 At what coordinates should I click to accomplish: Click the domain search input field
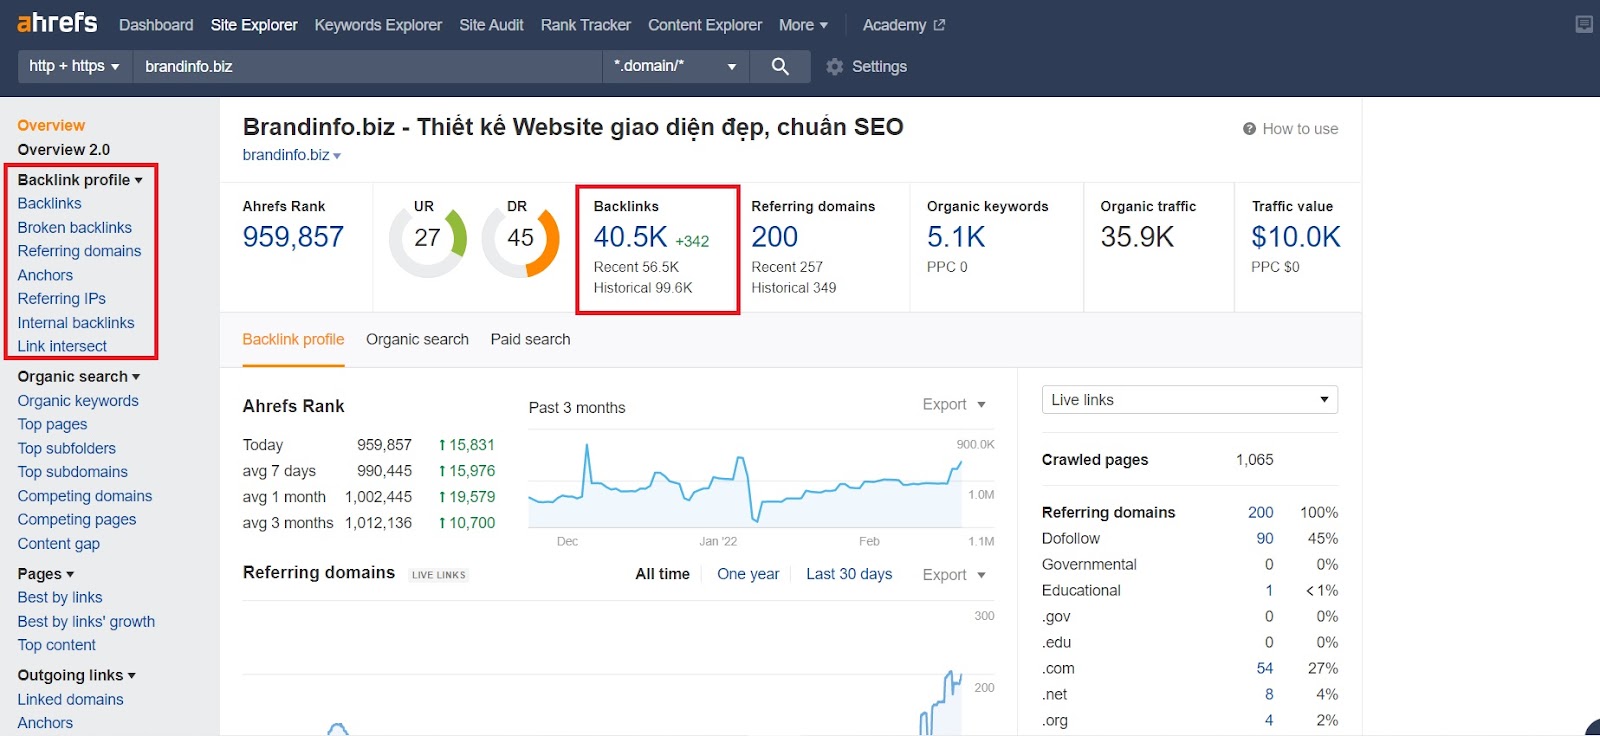point(368,66)
